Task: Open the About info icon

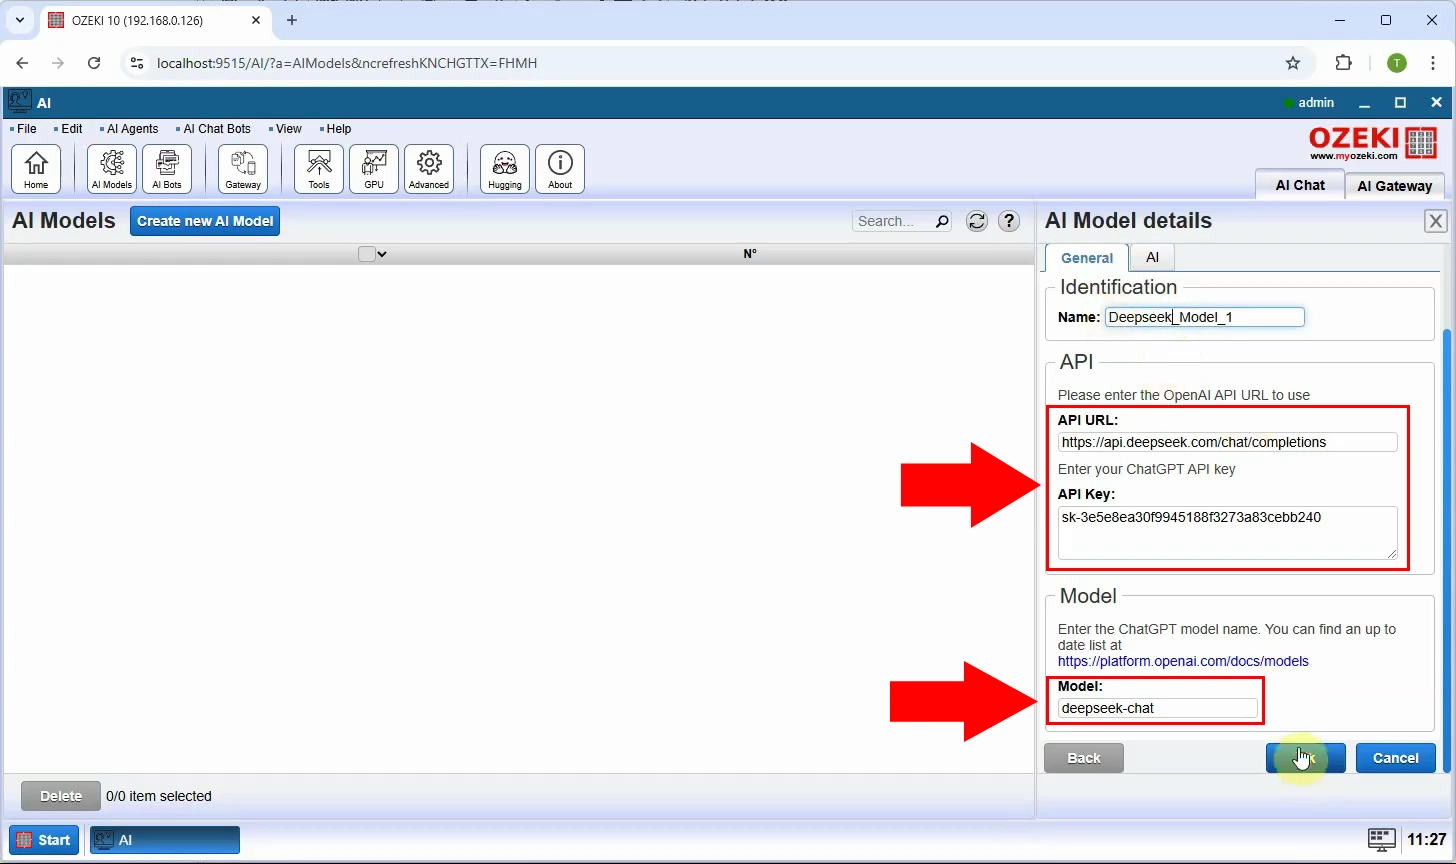Action: click(x=560, y=169)
